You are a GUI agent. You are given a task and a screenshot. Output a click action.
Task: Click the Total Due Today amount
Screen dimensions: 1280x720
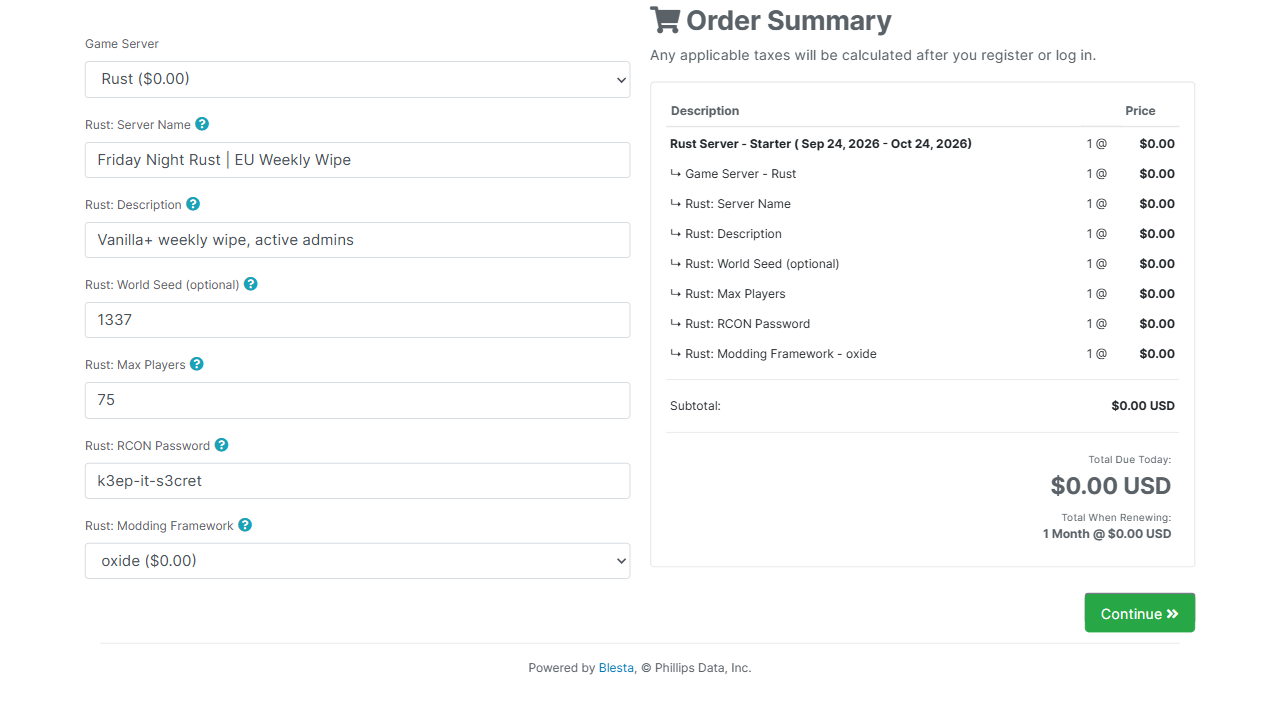pos(1110,486)
